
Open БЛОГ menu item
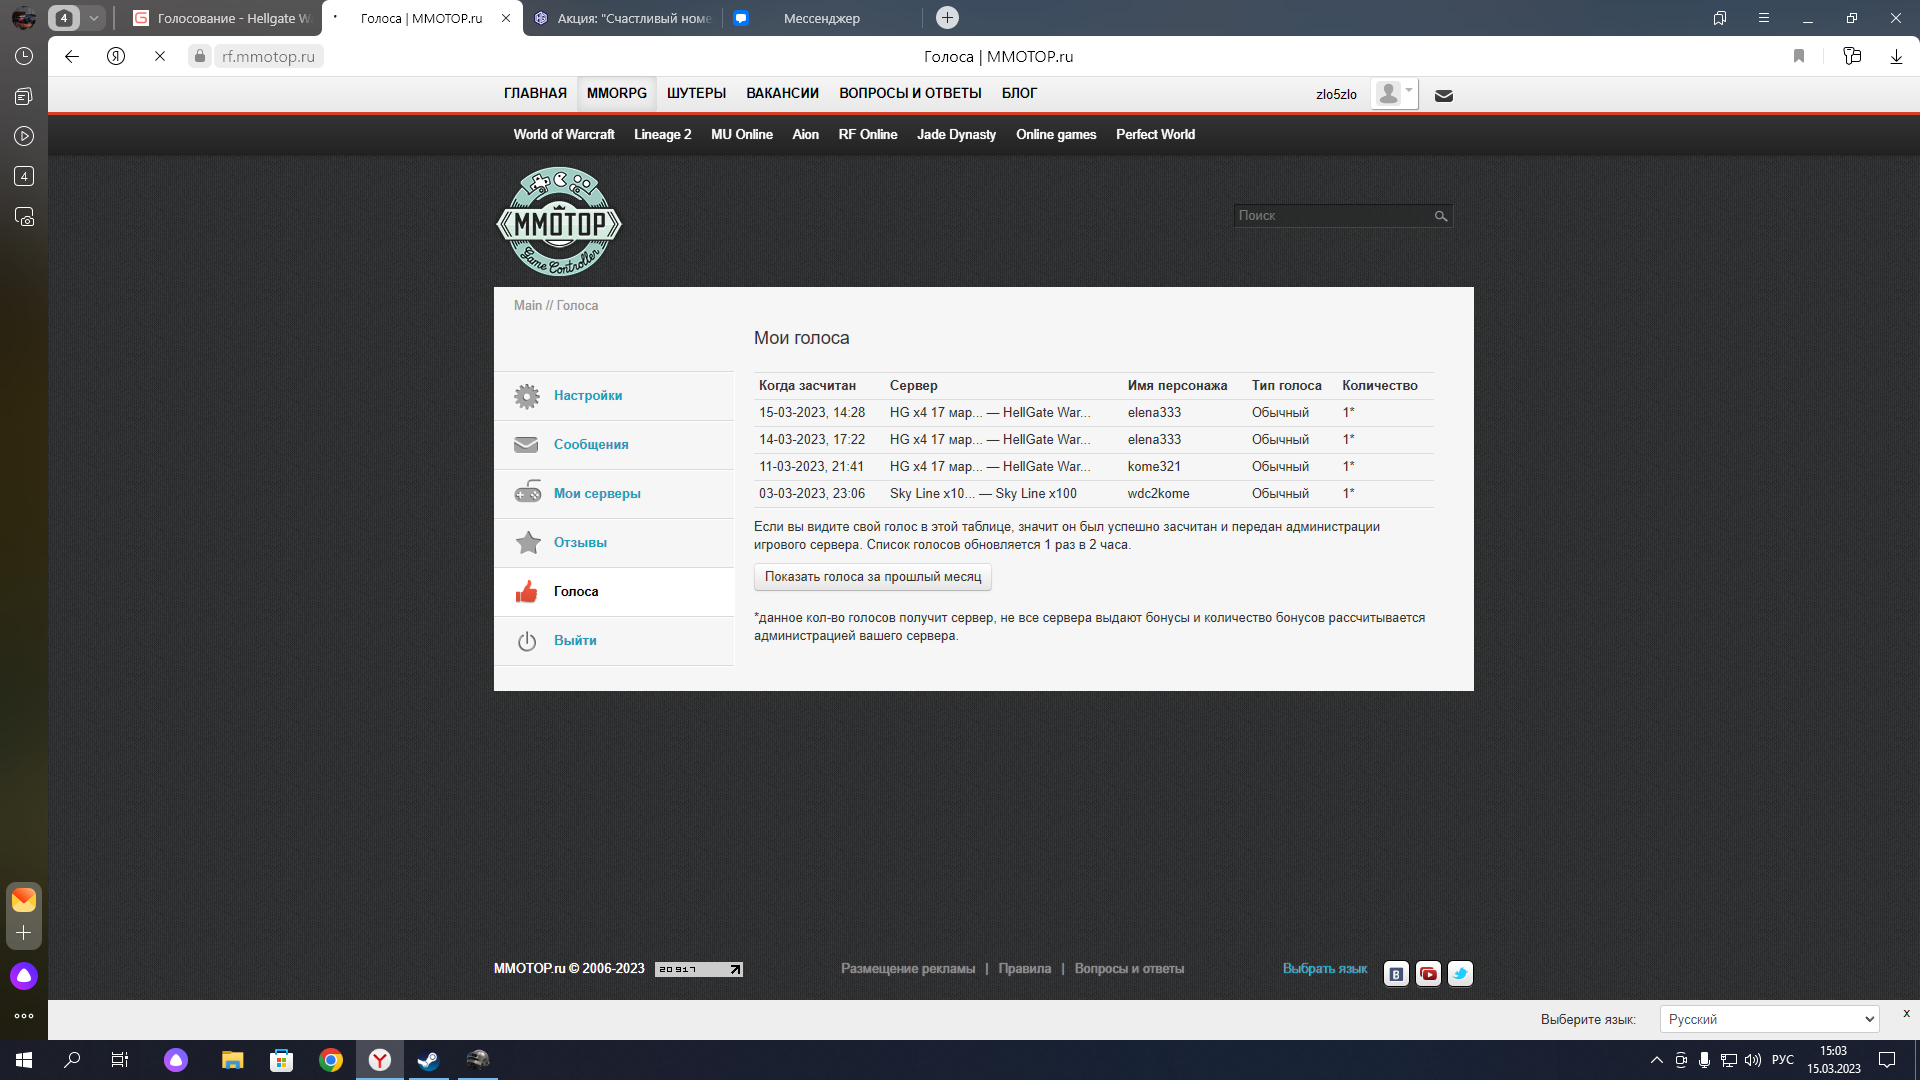pyautogui.click(x=1019, y=93)
